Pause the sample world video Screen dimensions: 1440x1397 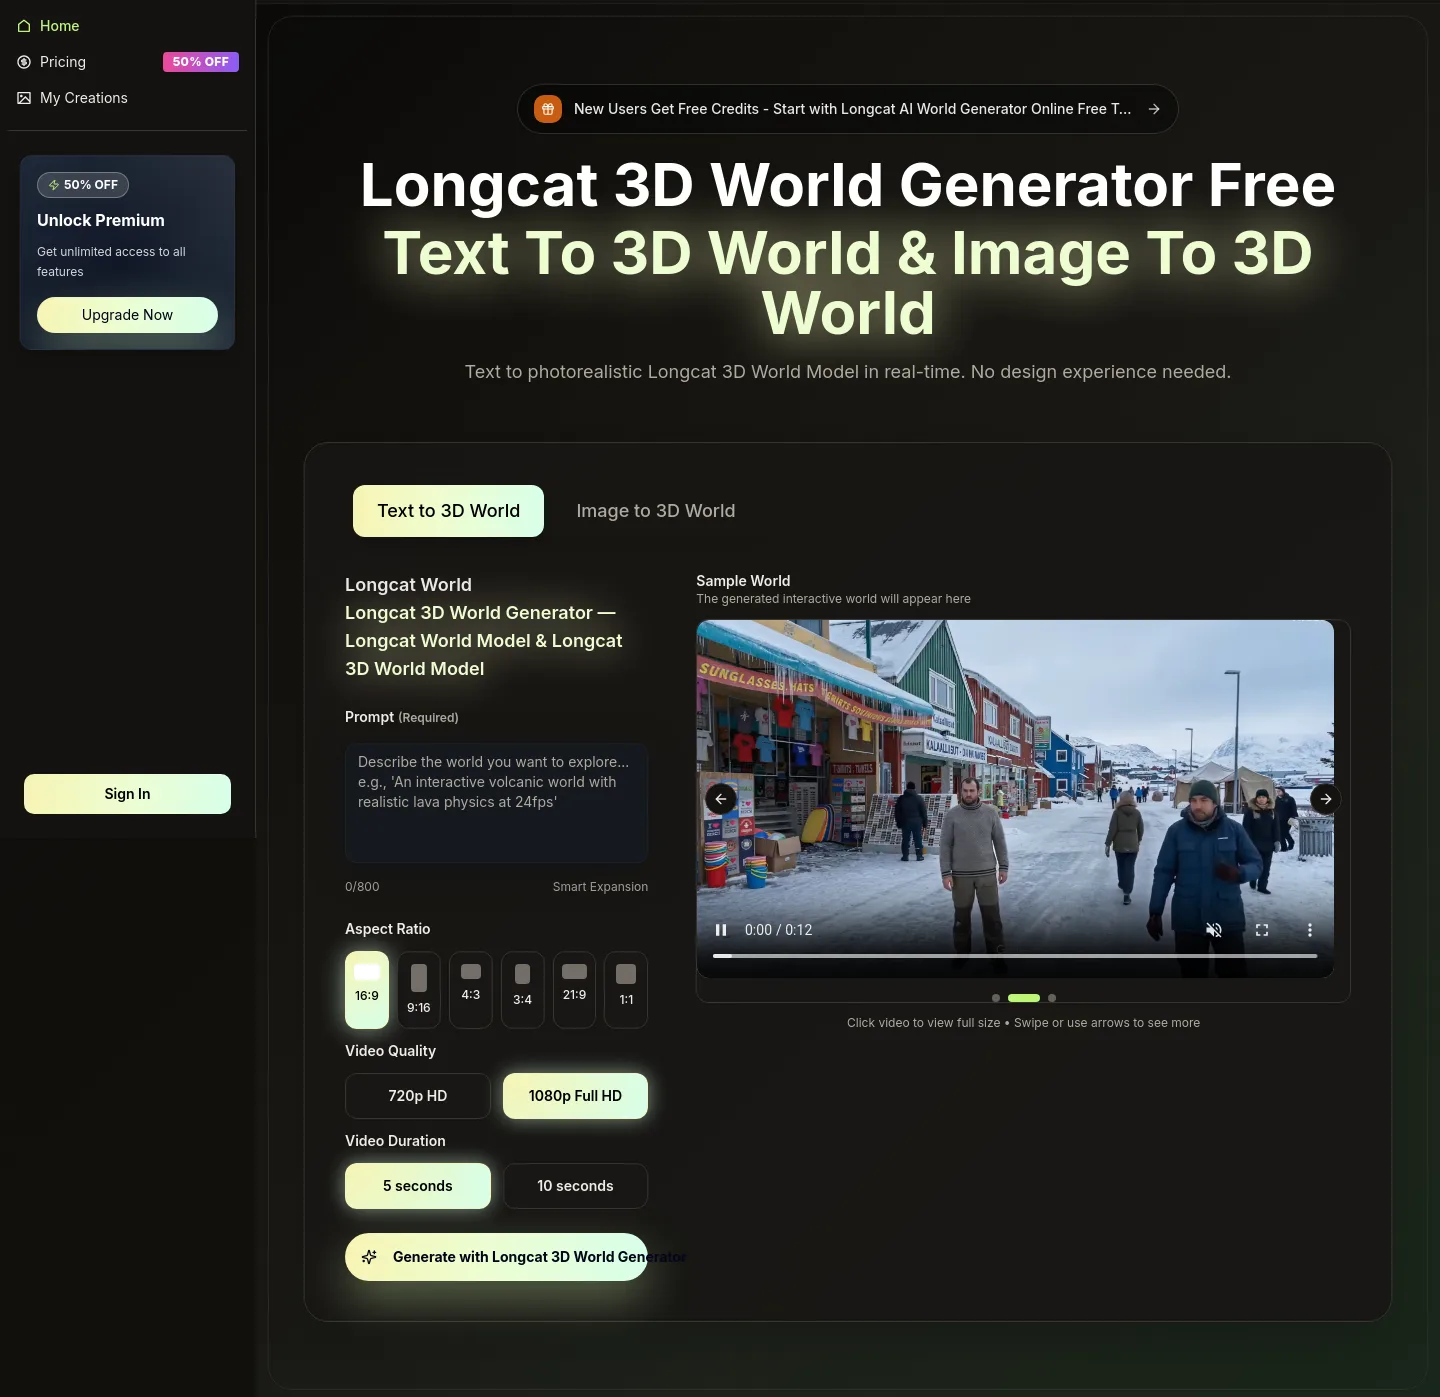coord(721,930)
